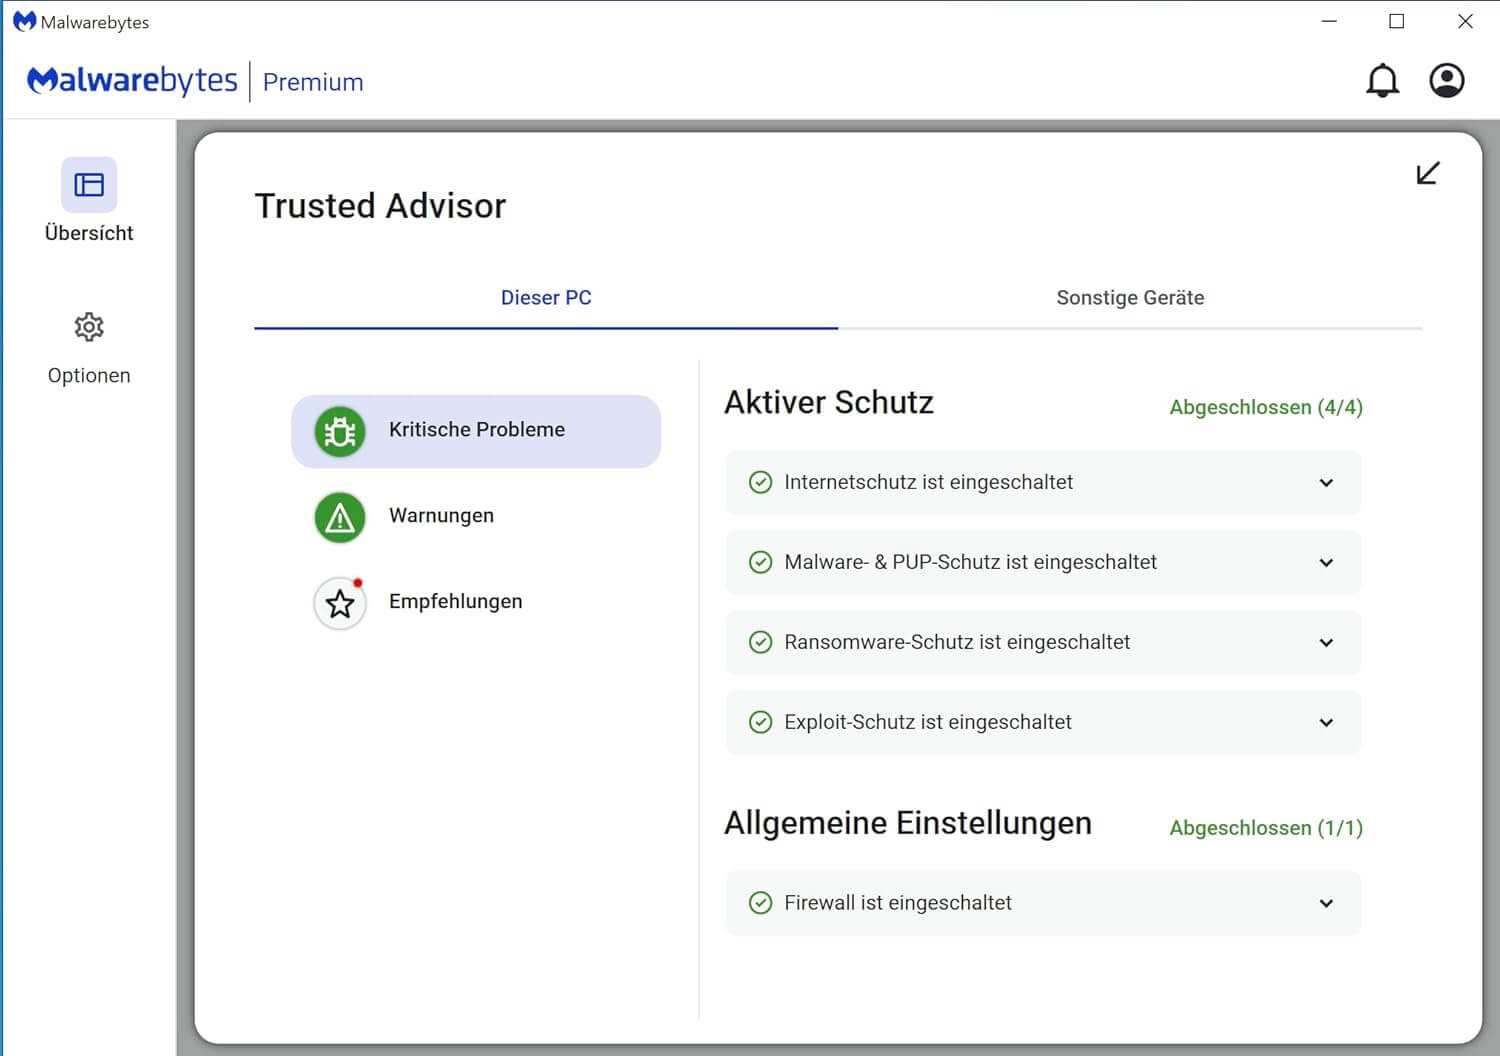Expand the Exploit-Schutz details

(1326, 723)
